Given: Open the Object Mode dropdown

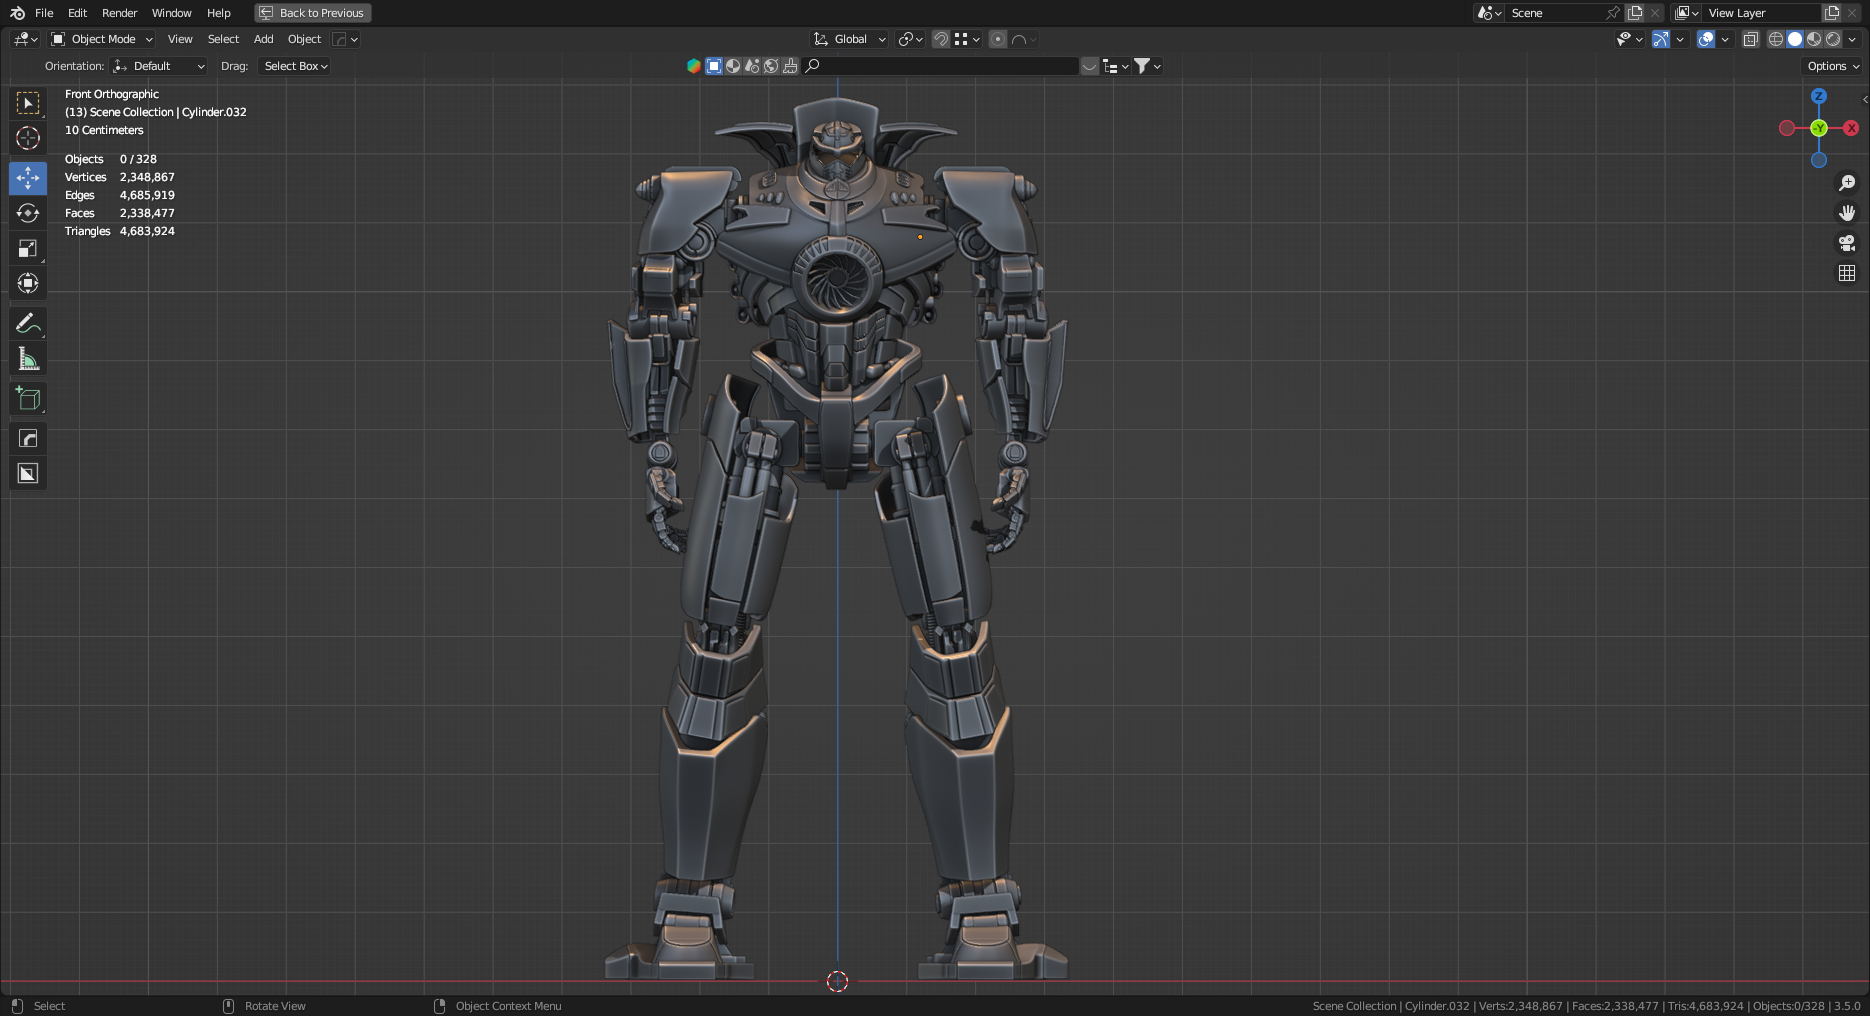Looking at the screenshot, I should [102, 39].
